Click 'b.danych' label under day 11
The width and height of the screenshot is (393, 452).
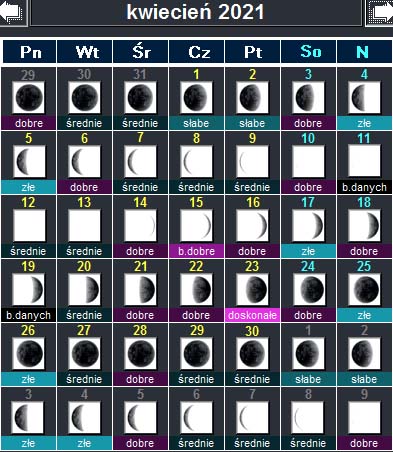point(364,187)
